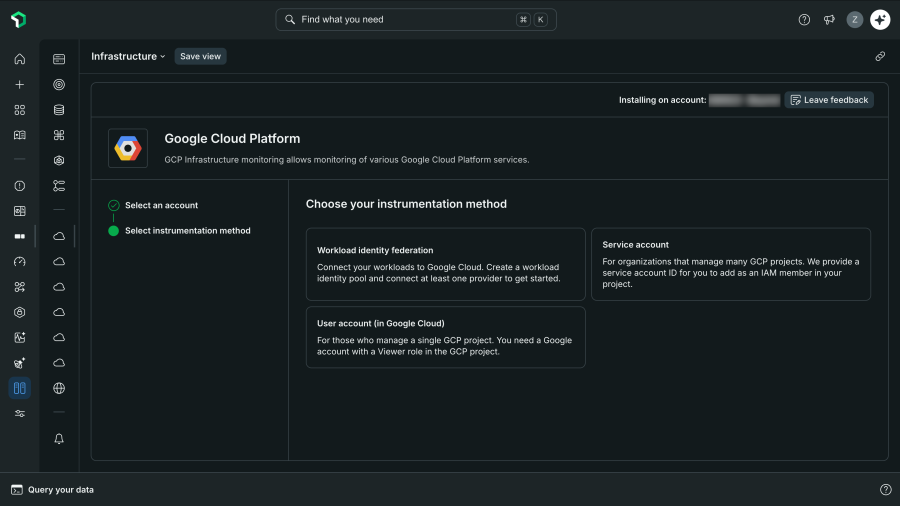900x506 pixels.
Task: Click the plus (add data) sidebar icon
Action: tap(20, 84)
